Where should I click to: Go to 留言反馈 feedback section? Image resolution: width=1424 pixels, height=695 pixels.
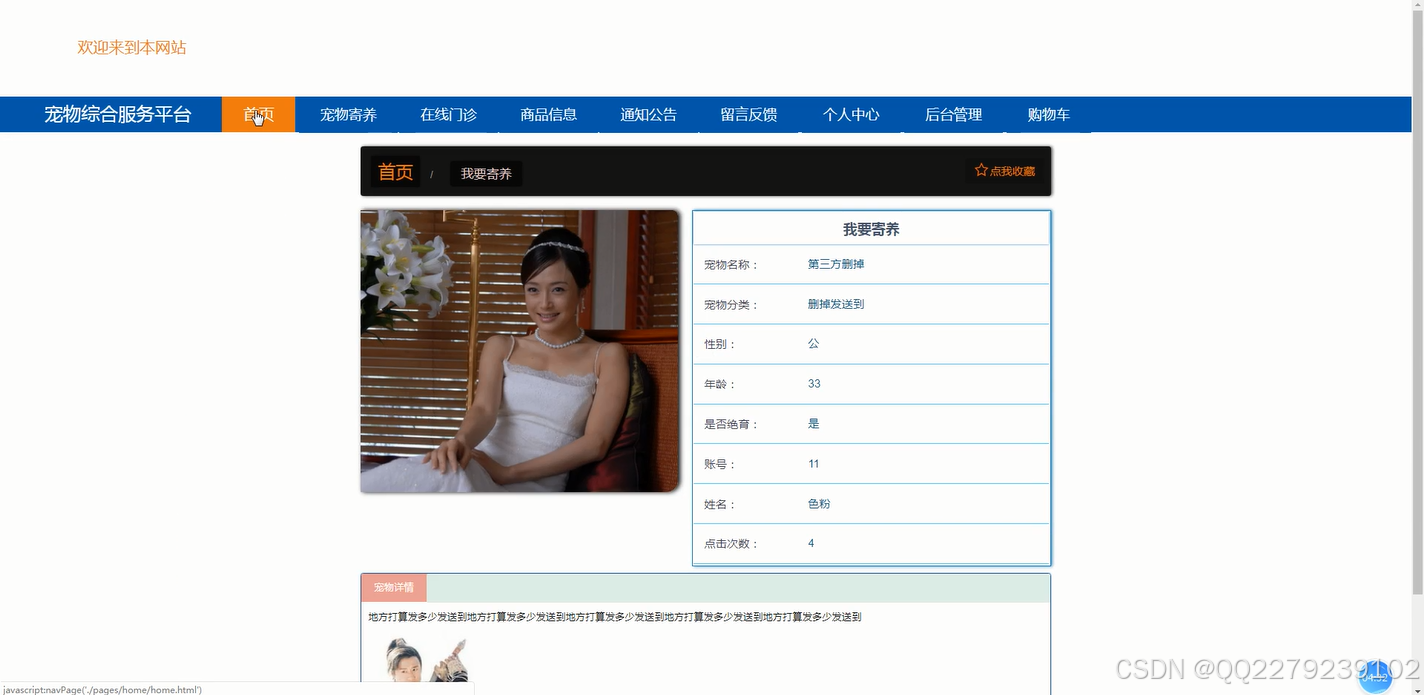click(748, 114)
